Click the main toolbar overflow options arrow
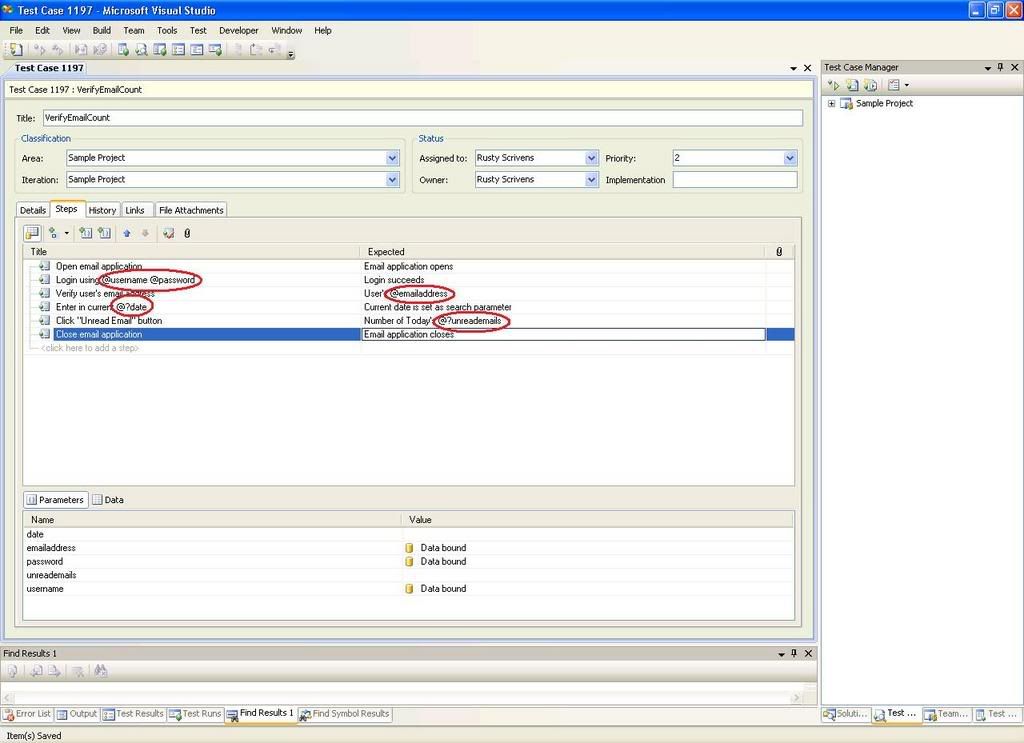Screen dimensions: 1024x743 pos(291,54)
